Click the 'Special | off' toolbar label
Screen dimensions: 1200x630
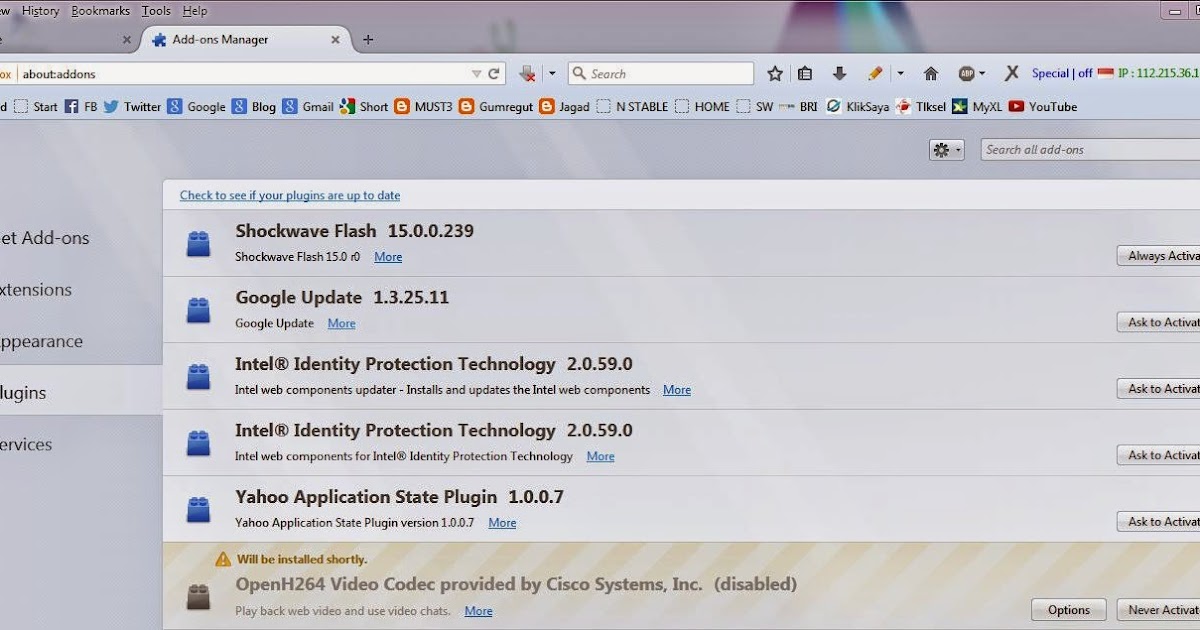(1062, 74)
